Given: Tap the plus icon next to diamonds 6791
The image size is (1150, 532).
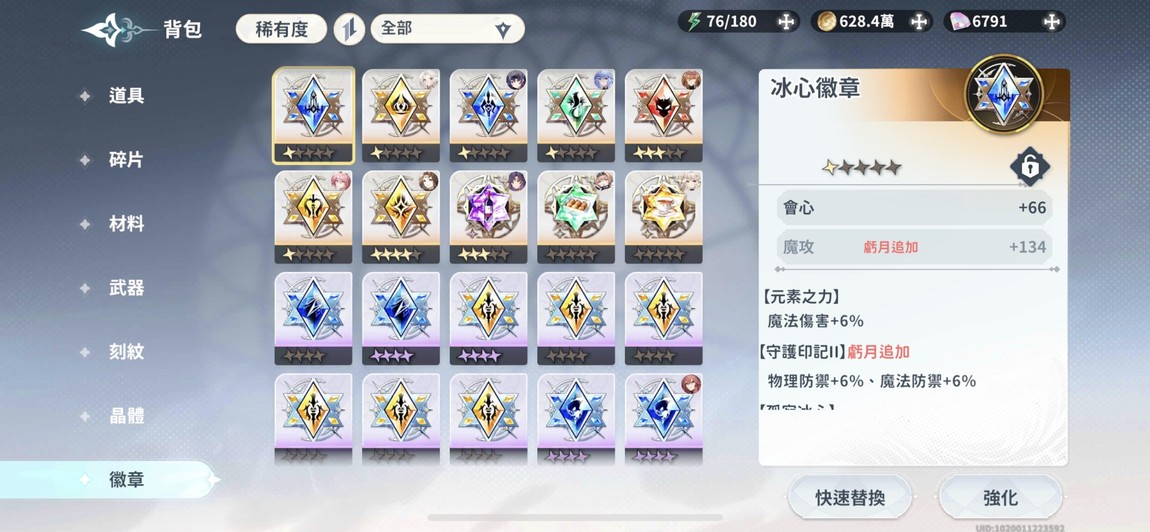Looking at the screenshot, I should [x=1052, y=22].
